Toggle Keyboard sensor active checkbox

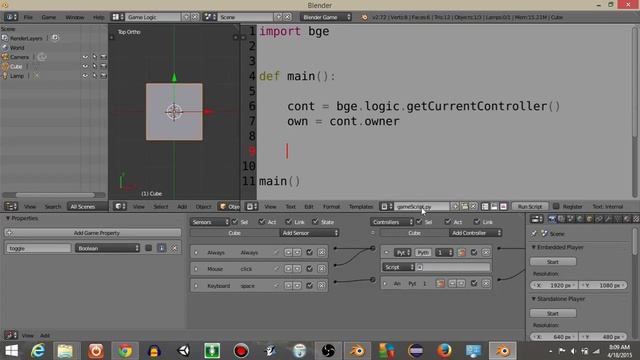(309, 286)
